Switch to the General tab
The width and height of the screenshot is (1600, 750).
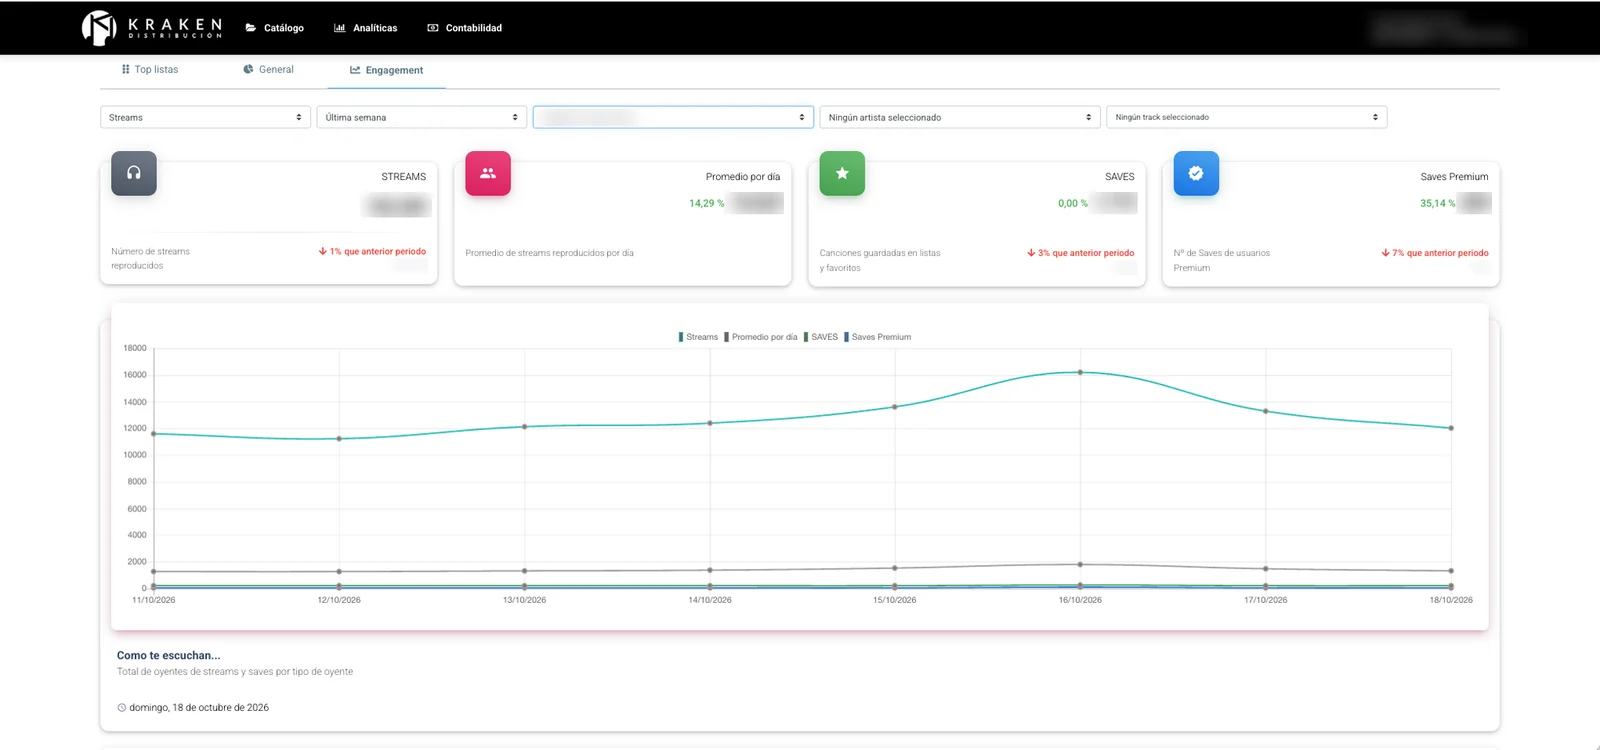point(268,69)
